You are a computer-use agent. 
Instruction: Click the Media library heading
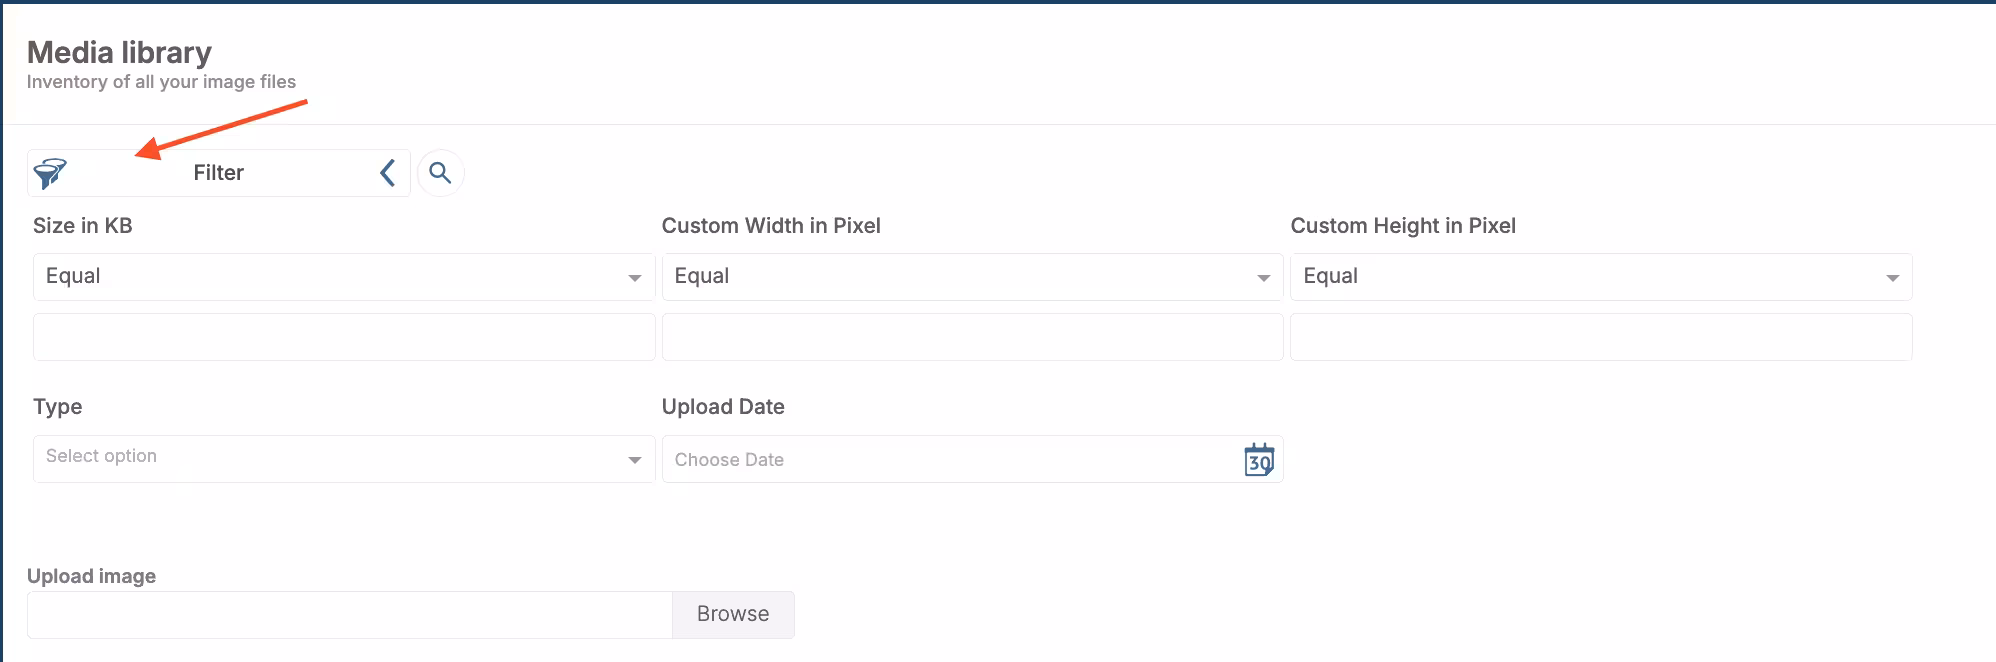[x=118, y=52]
